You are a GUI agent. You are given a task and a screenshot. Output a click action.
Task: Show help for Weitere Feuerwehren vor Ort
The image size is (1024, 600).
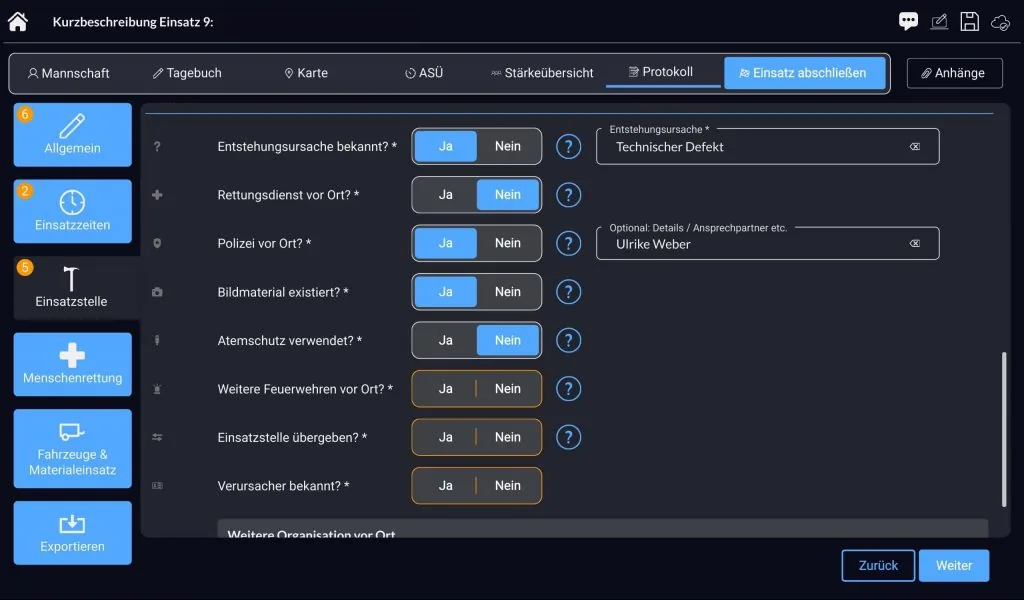point(568,388)
